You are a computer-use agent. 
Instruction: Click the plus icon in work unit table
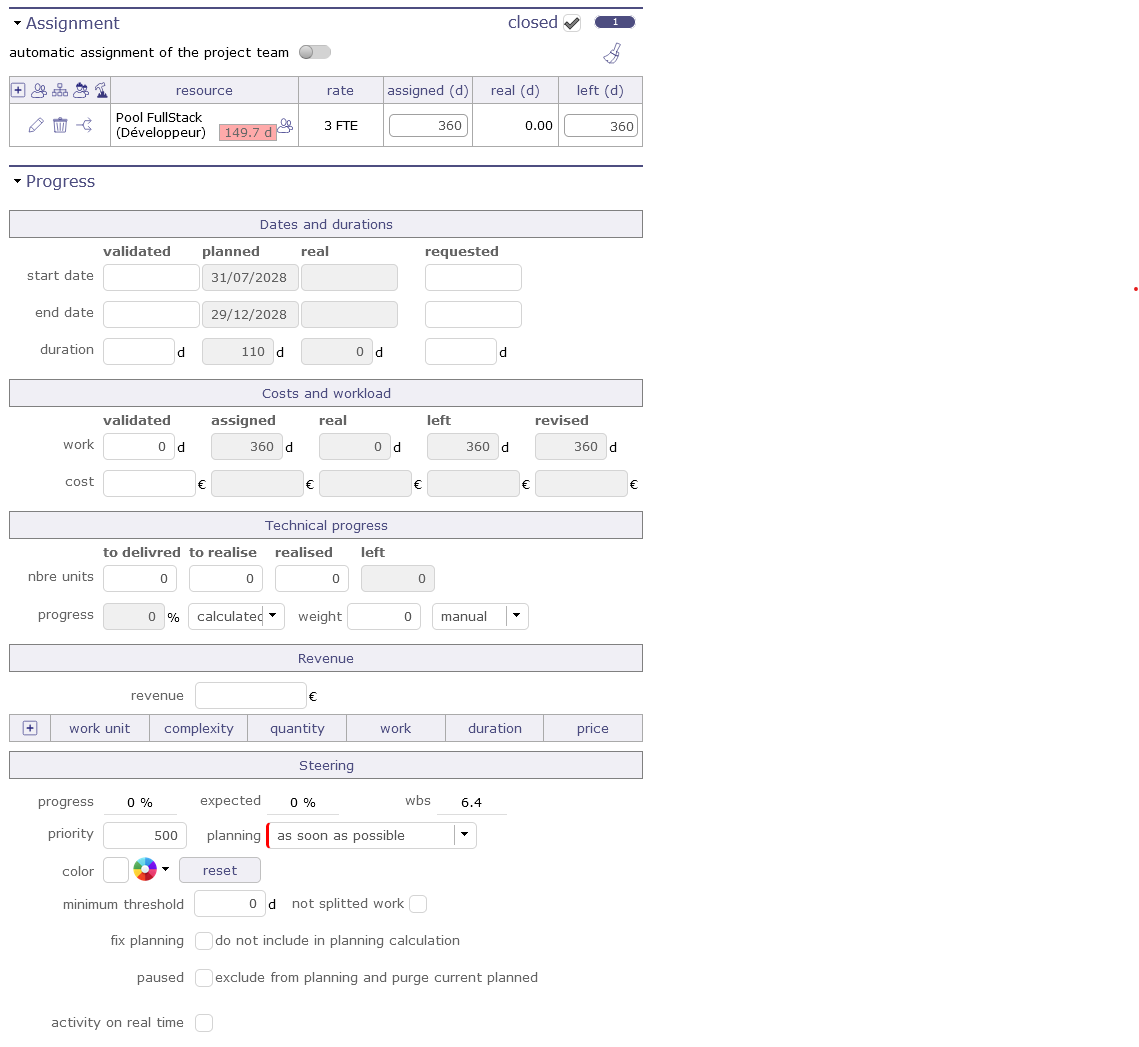[30, 728]
